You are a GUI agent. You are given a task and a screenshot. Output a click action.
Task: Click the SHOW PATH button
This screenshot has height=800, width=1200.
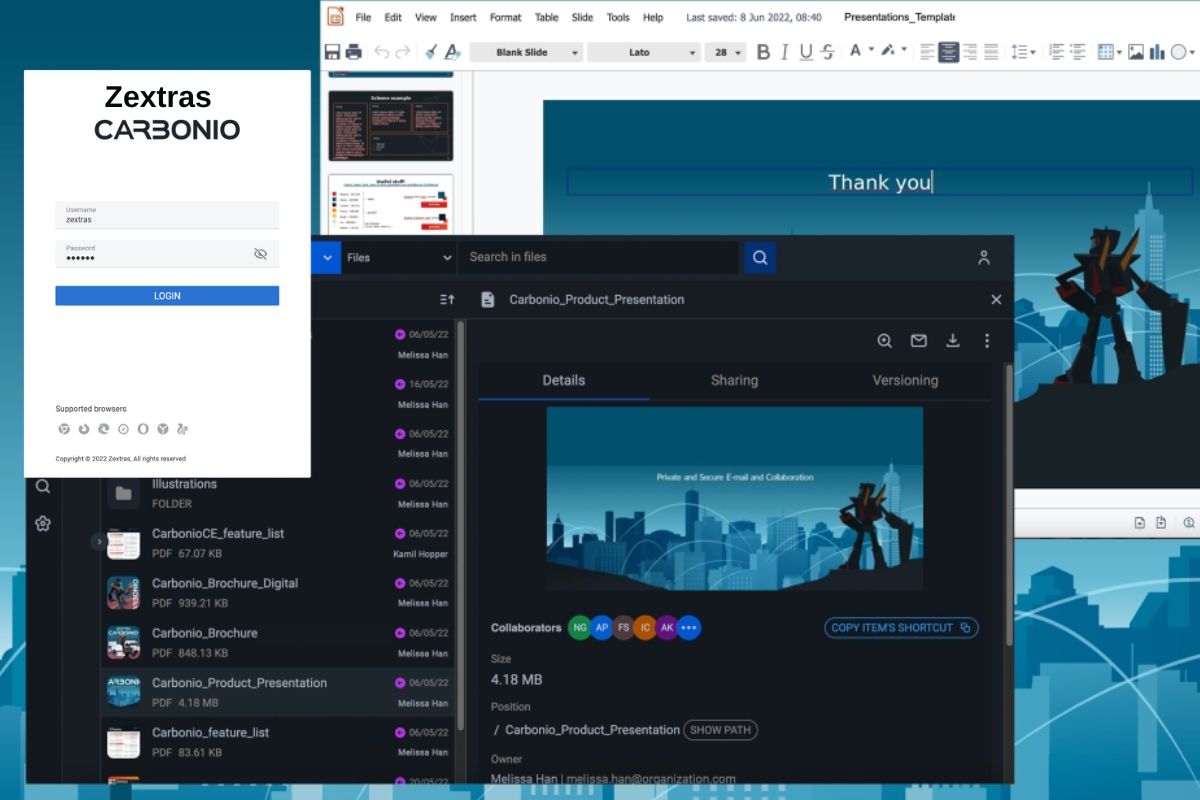click(x=720, y=730)
